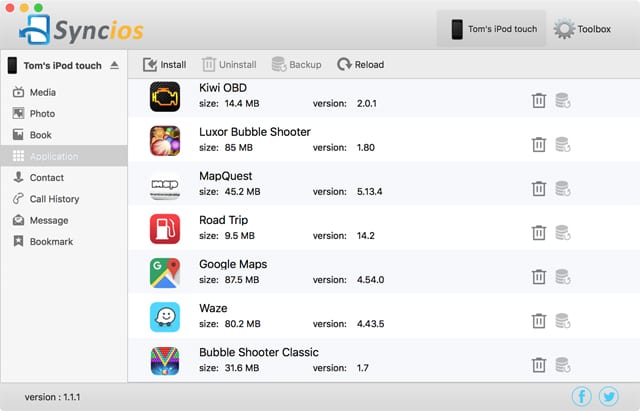Click the Install button in the toolbar

click(165, 65)
